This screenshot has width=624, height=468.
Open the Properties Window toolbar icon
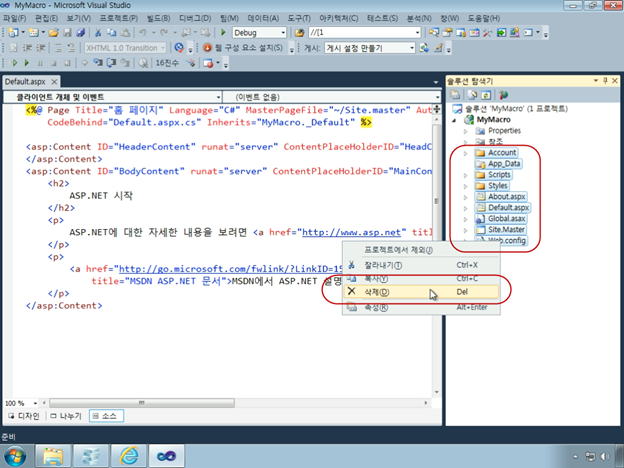447,33
